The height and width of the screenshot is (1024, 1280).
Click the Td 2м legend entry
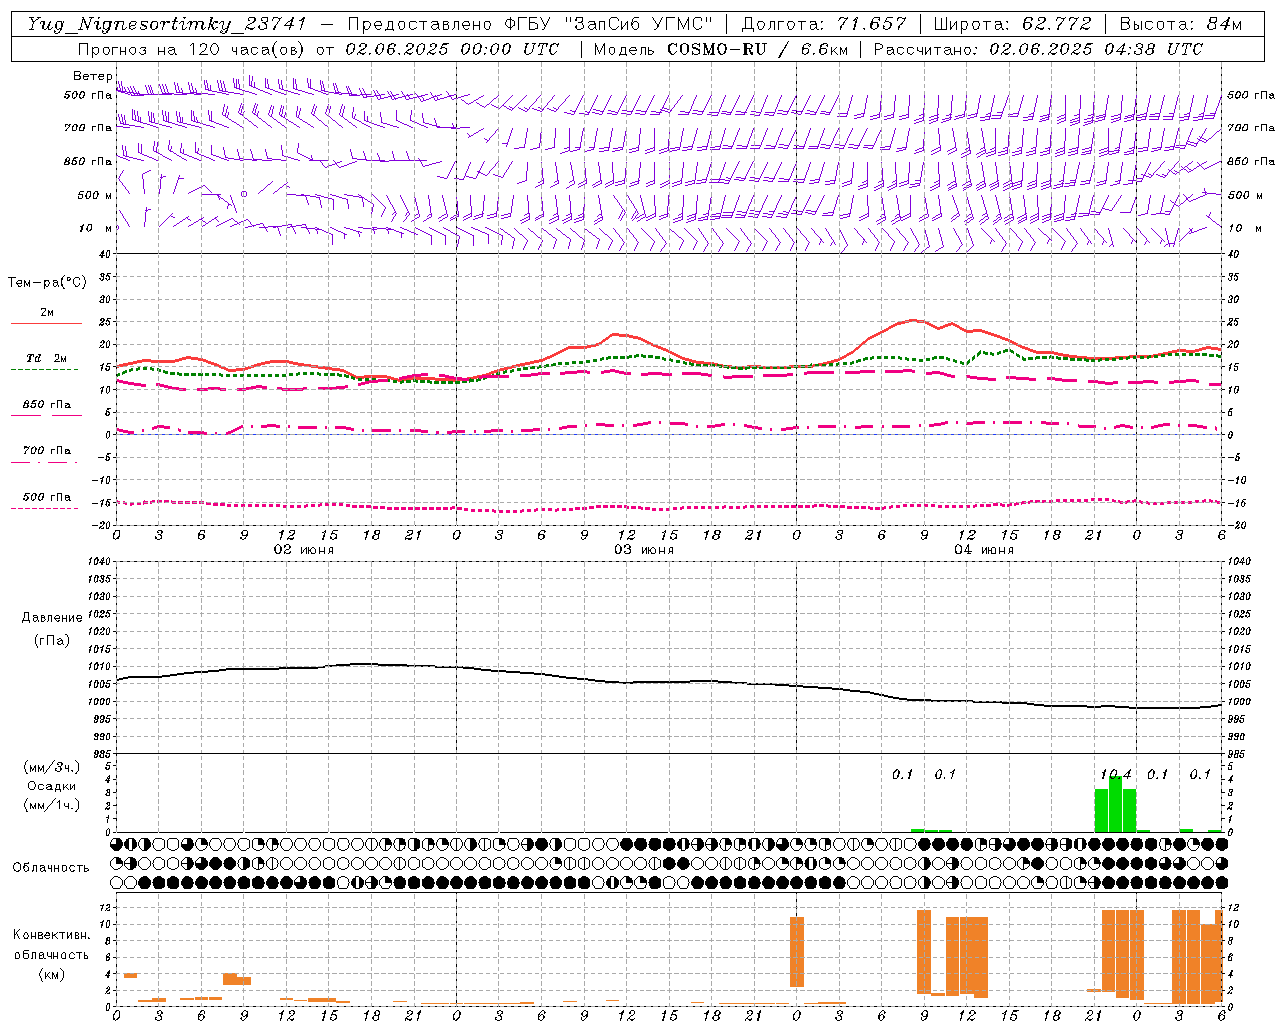[47, 358]
